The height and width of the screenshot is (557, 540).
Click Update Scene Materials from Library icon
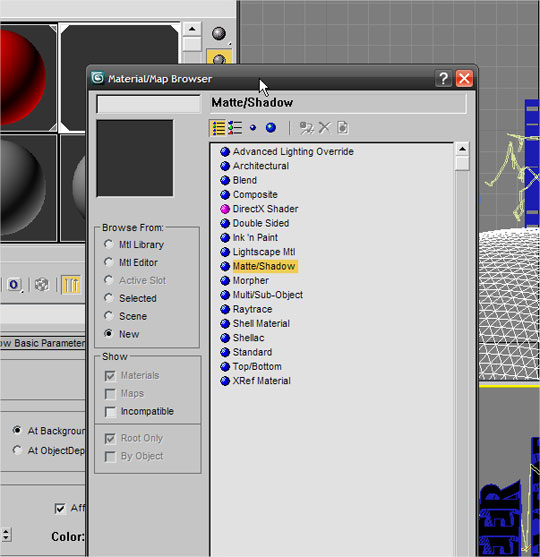pyautogui.click(x=307, y=128)
